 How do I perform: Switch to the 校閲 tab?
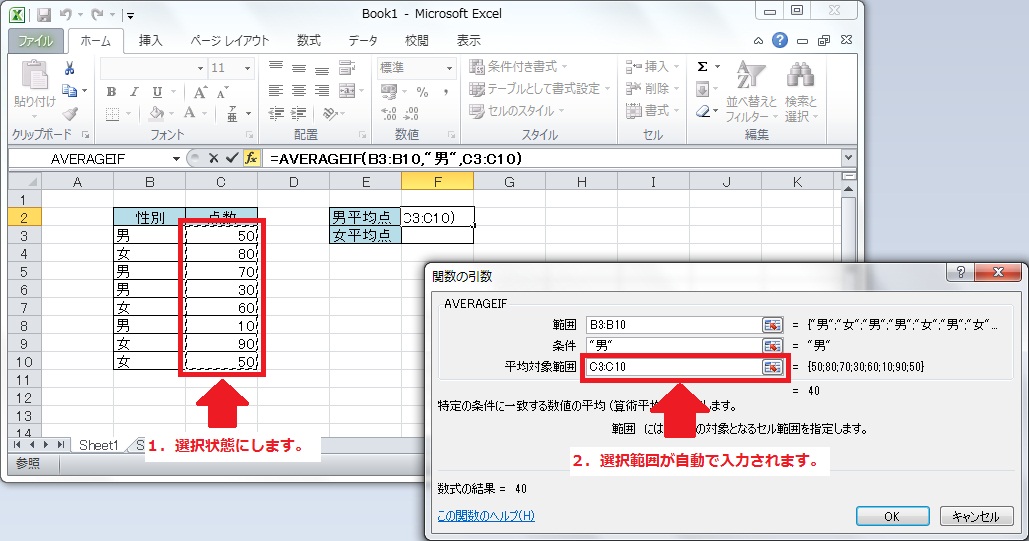coord(417,41)
